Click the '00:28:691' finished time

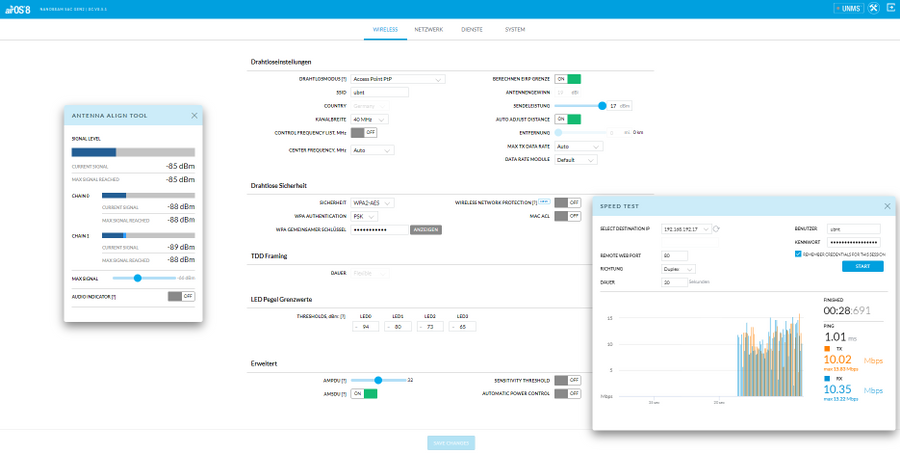[x=847, y=311]
